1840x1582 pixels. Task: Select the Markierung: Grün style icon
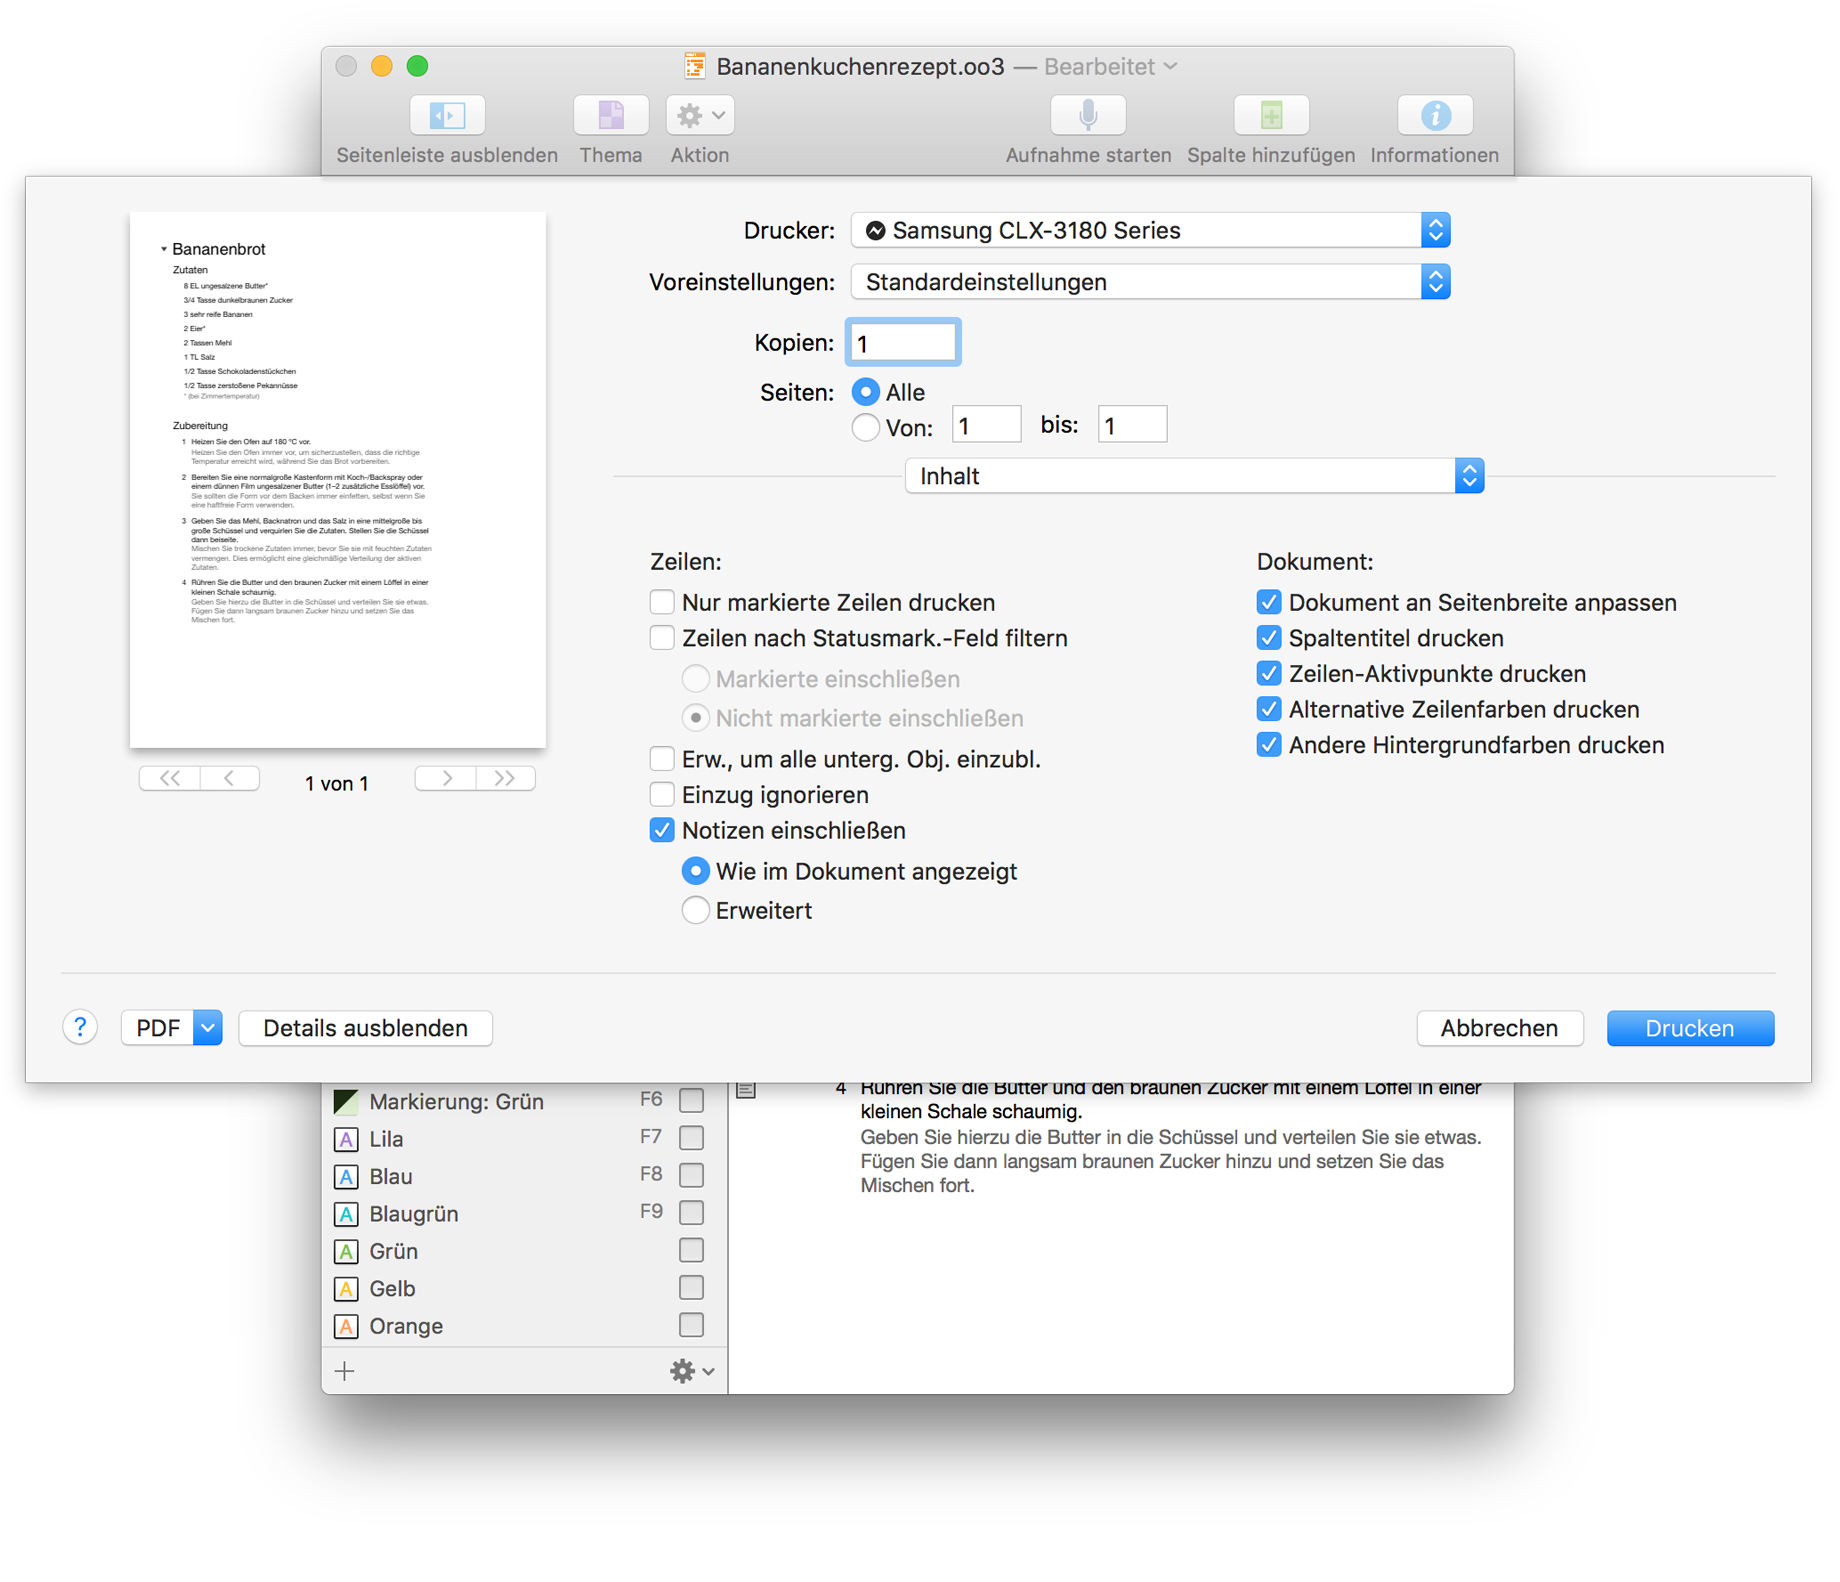coord(346,1102)
